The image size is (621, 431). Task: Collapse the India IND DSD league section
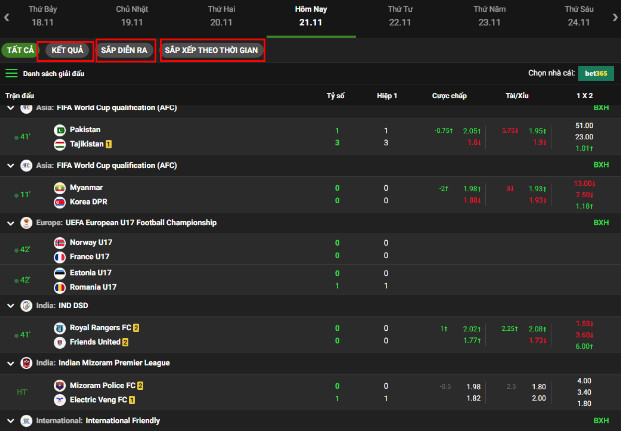pyautogui.click(x=11, y=306)
